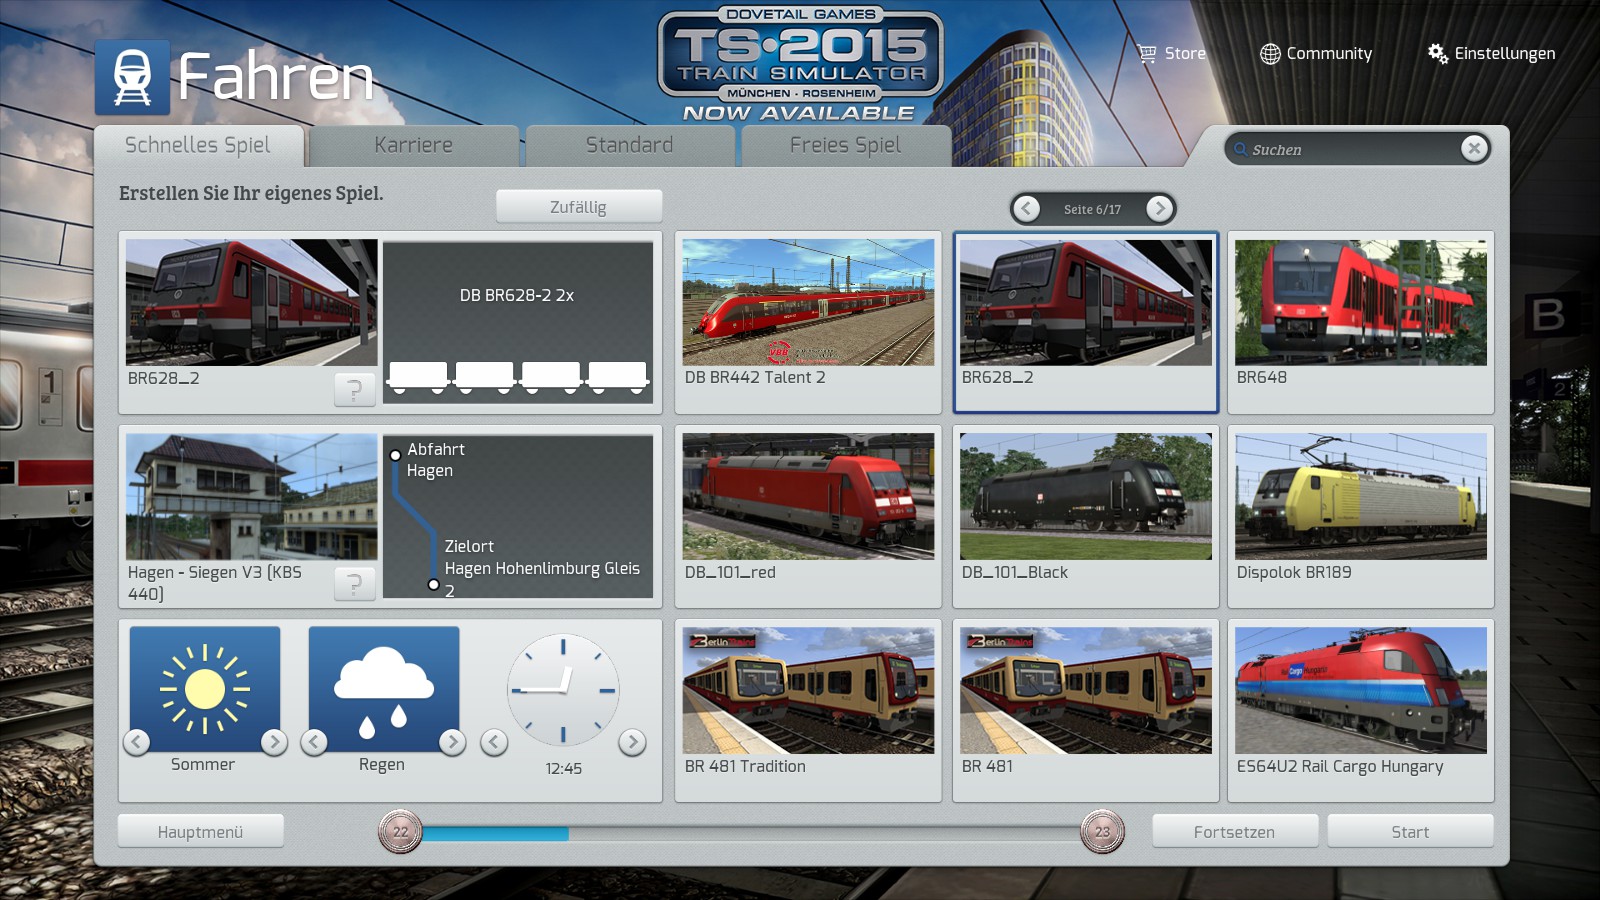The height and width of the screenshot is (900, 1600).
Task: Click the help question mark under BR628_2
Action: tap(354, 390)
